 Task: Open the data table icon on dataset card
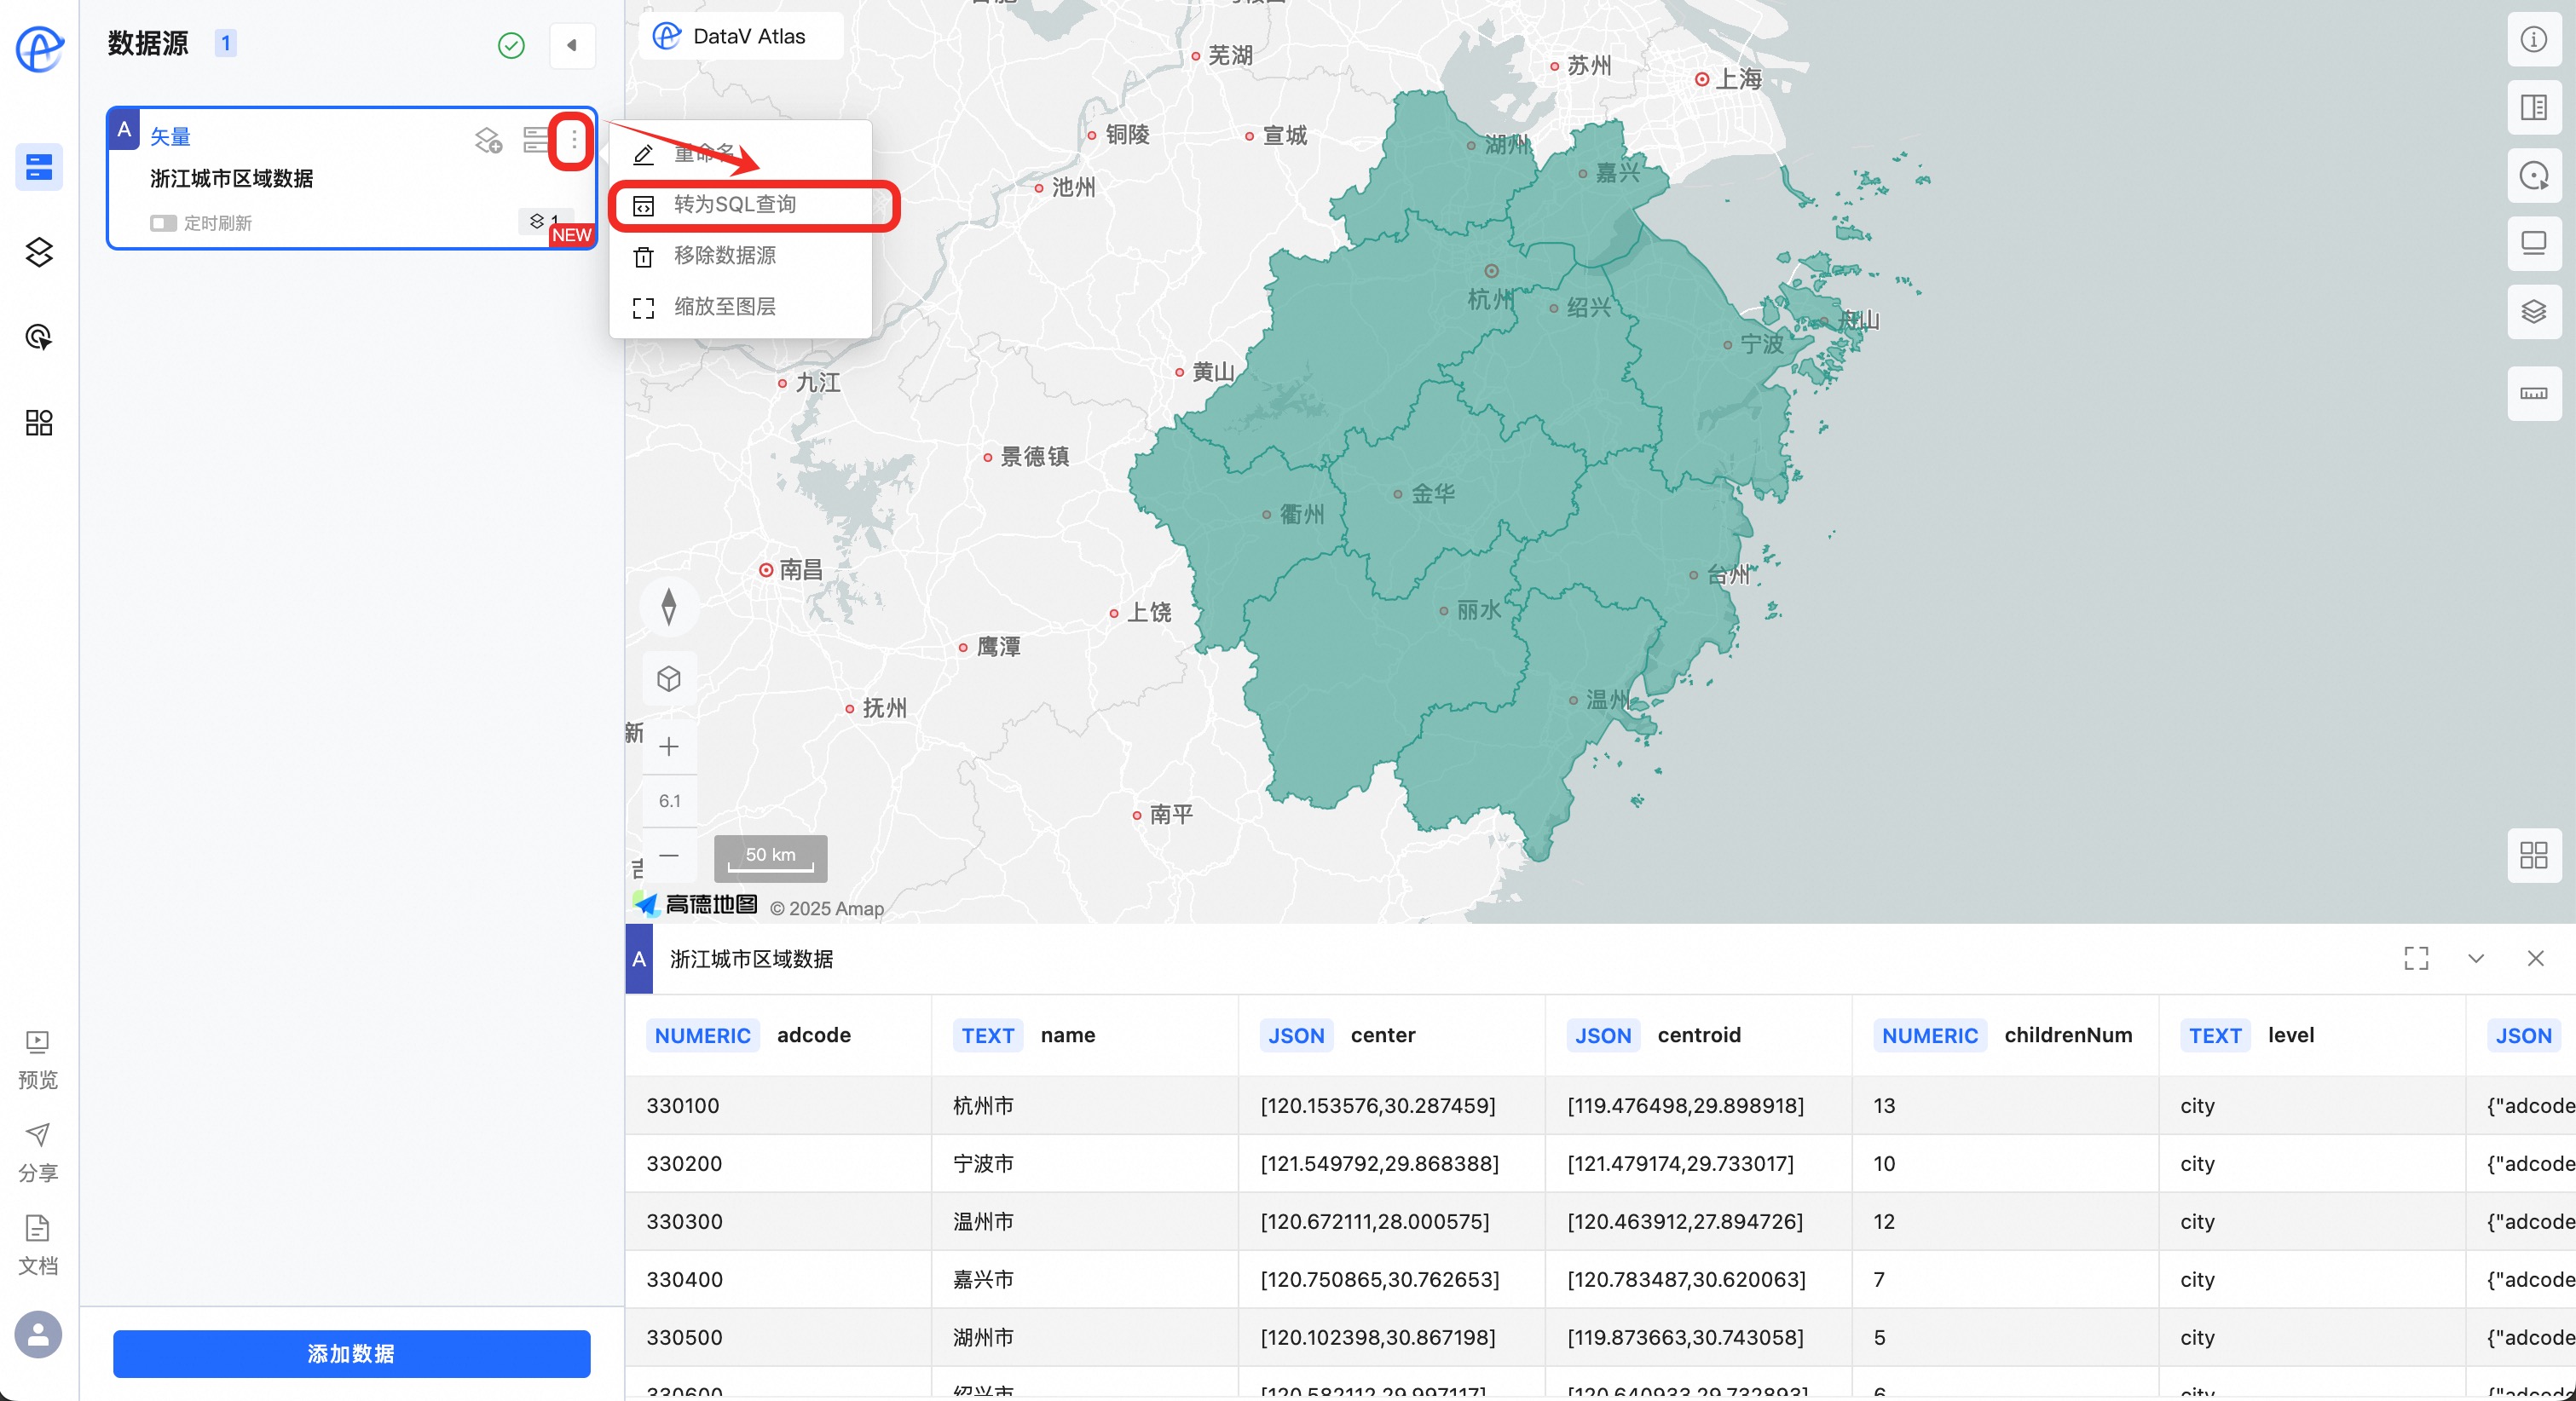(535, 140)
